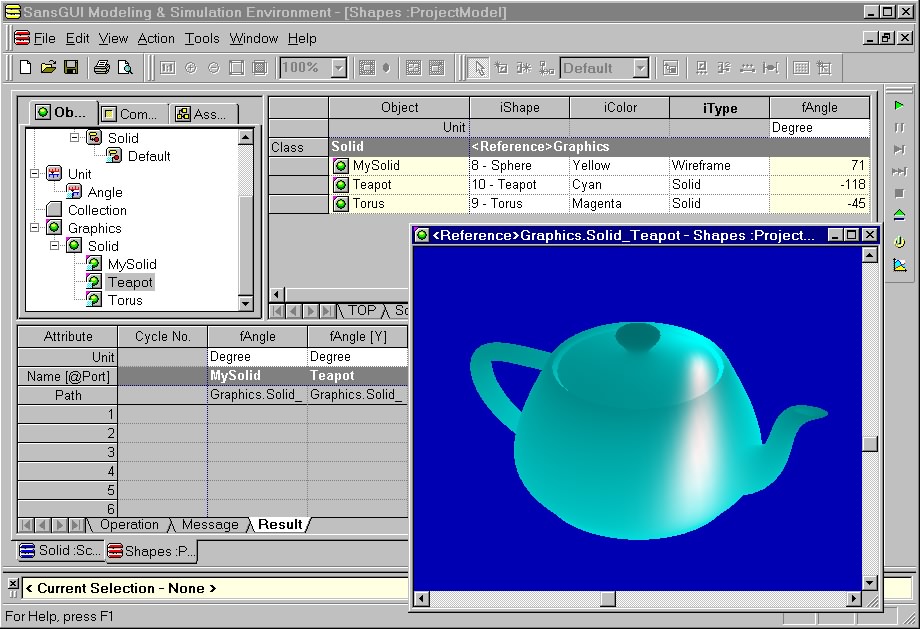Click the Torus object icon in the tree
Image resolution: width=920 pixels, height=629 pixels.
pos(94,300)
